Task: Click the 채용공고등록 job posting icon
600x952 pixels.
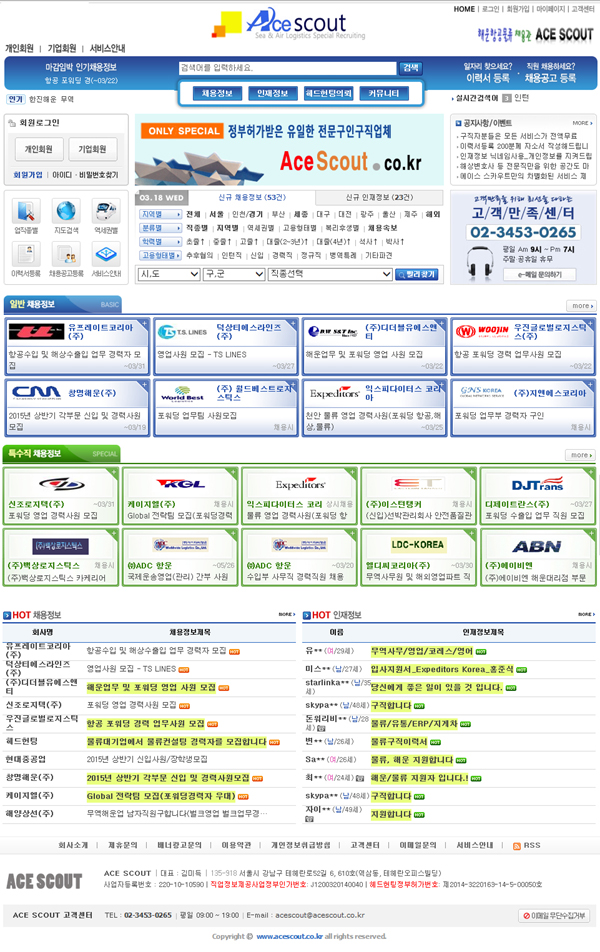Action: tap(66, 254)
